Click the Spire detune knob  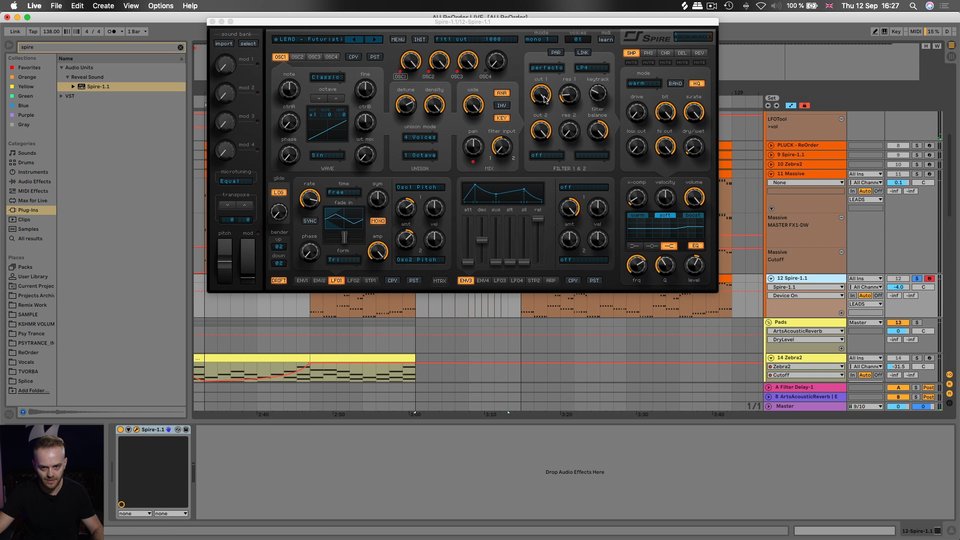[405, 105]
